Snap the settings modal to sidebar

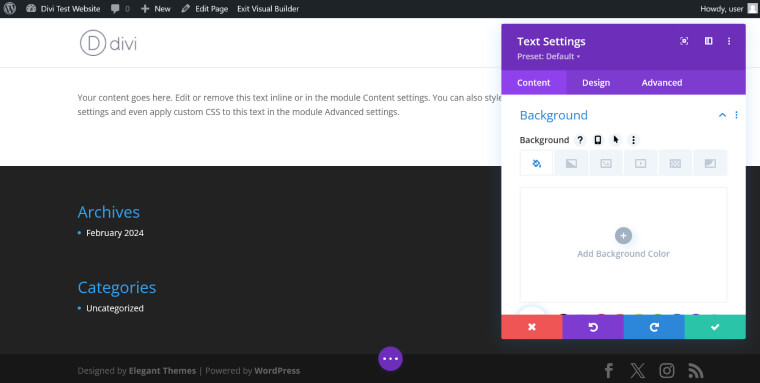click(709, 41)
